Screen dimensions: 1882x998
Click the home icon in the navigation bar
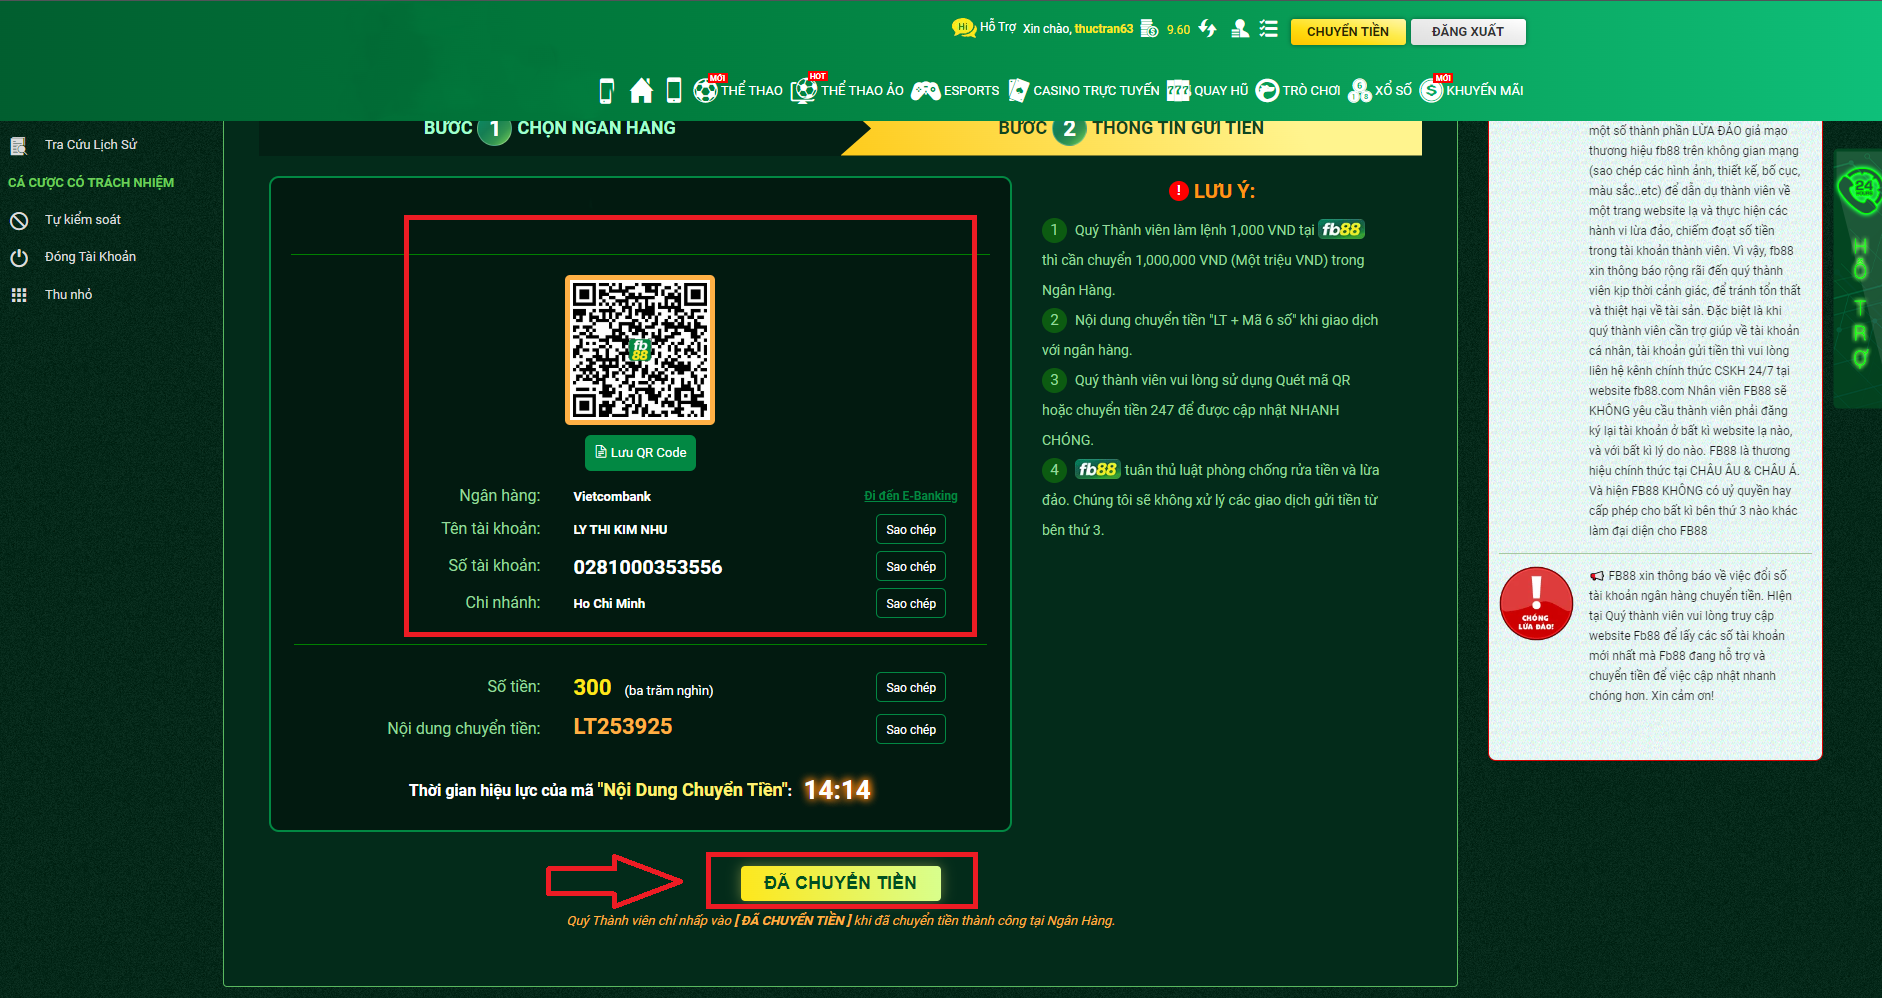pyautogui.click(x=641, y=89)
